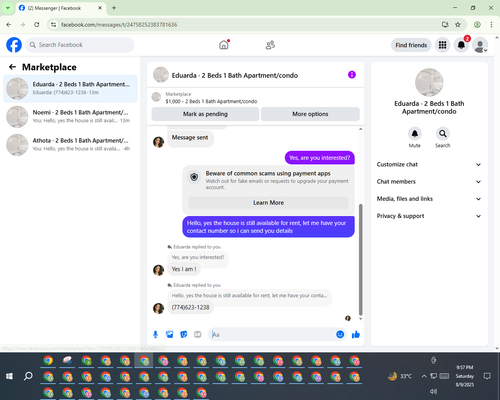This screenshot has width=500, height=400.
Task: Click the phone number message (774)623-1238
Action: [190, 307]
